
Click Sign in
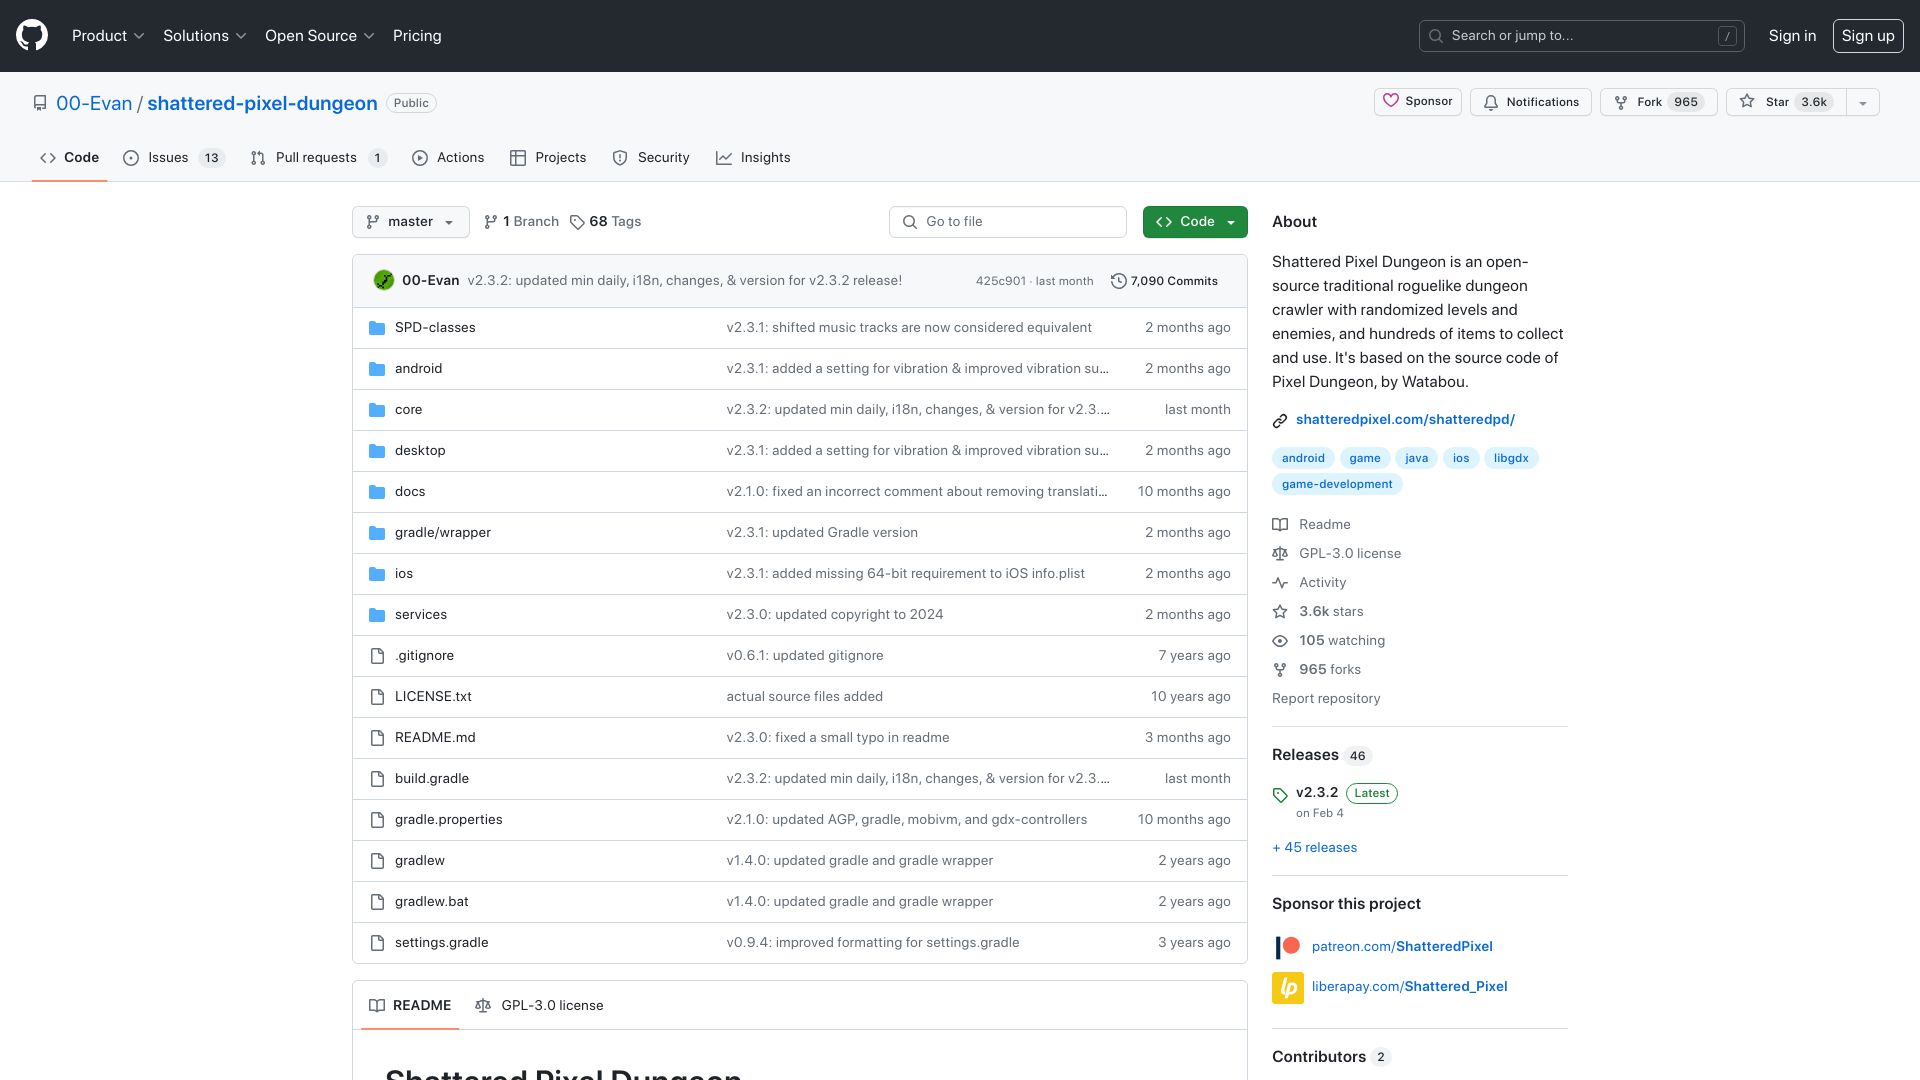coord(1792,36)
